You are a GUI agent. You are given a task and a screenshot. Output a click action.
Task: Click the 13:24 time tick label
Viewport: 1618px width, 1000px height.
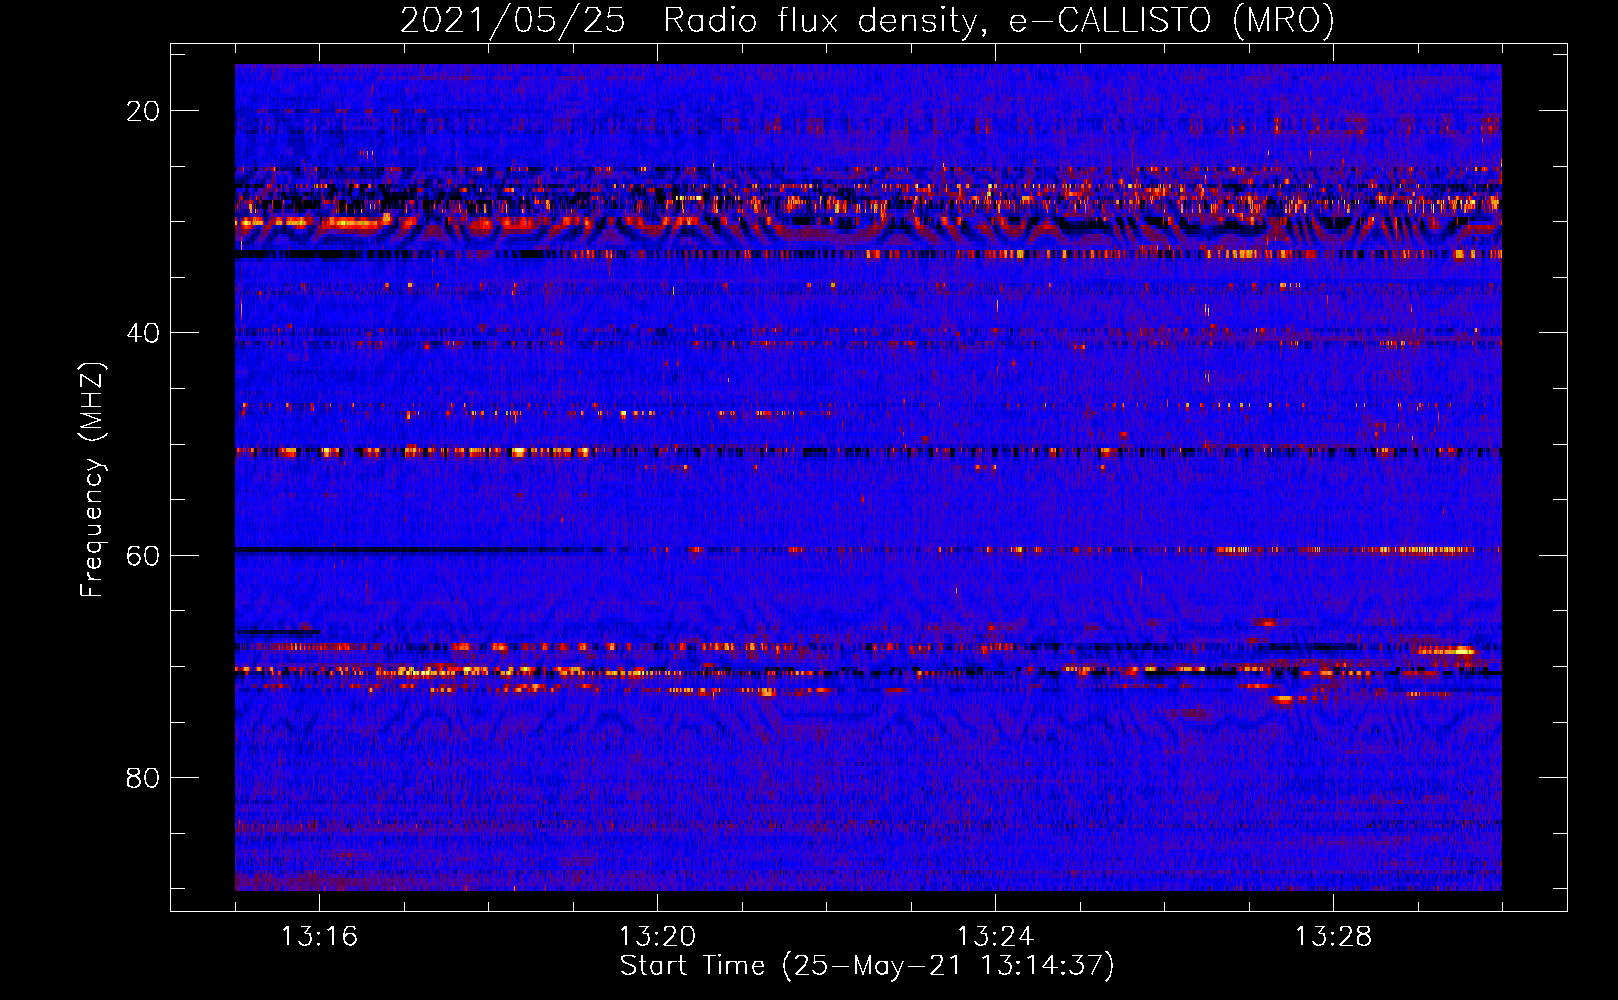pos(995,937)
